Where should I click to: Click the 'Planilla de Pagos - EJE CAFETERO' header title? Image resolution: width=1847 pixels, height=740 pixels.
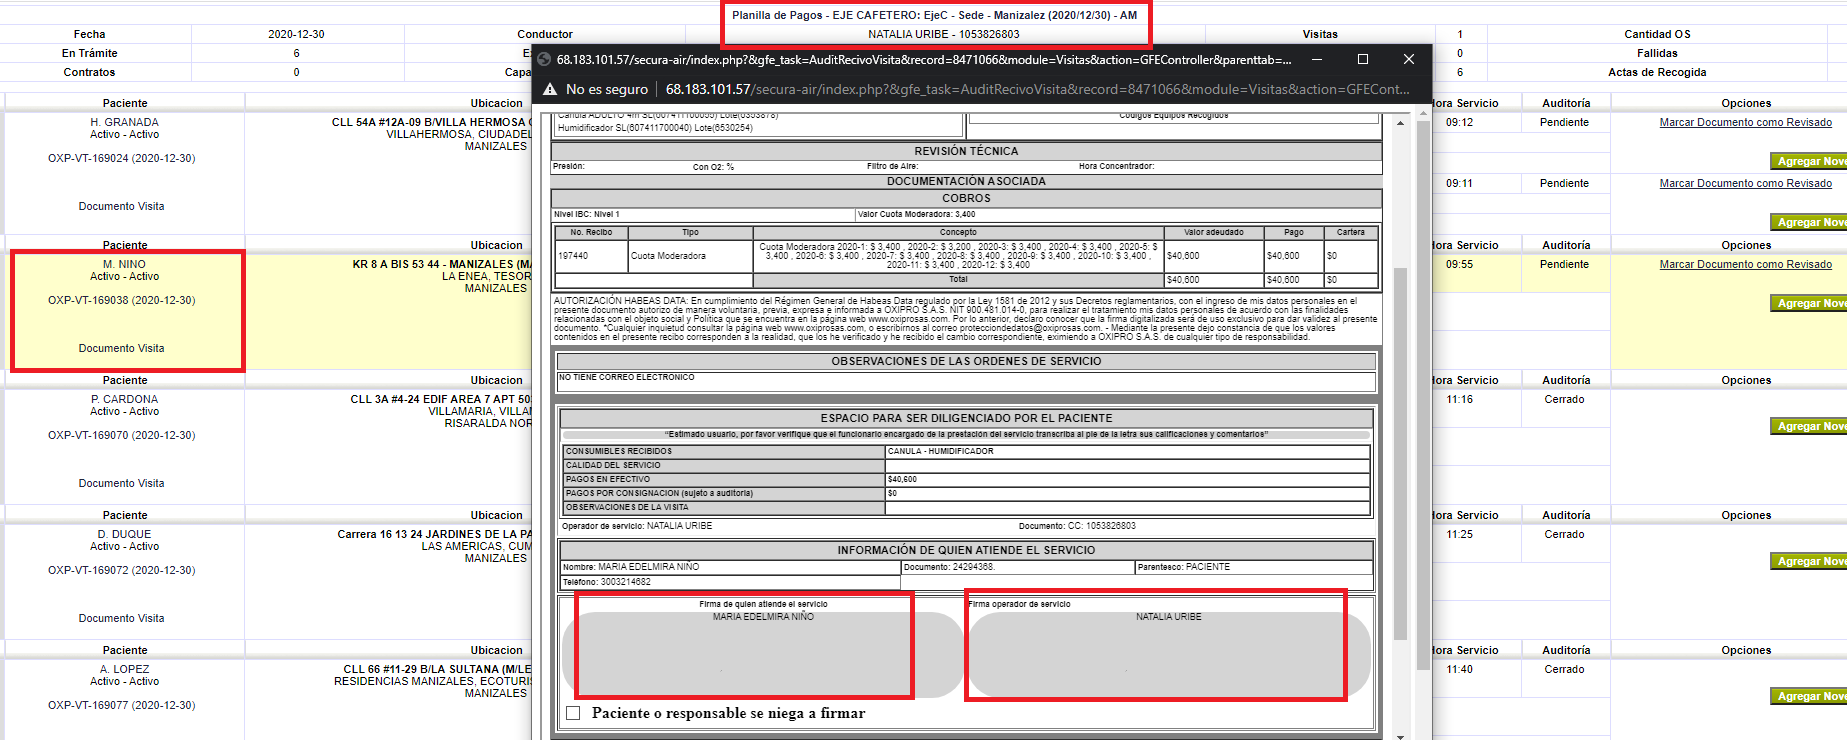tap(934, 15)
